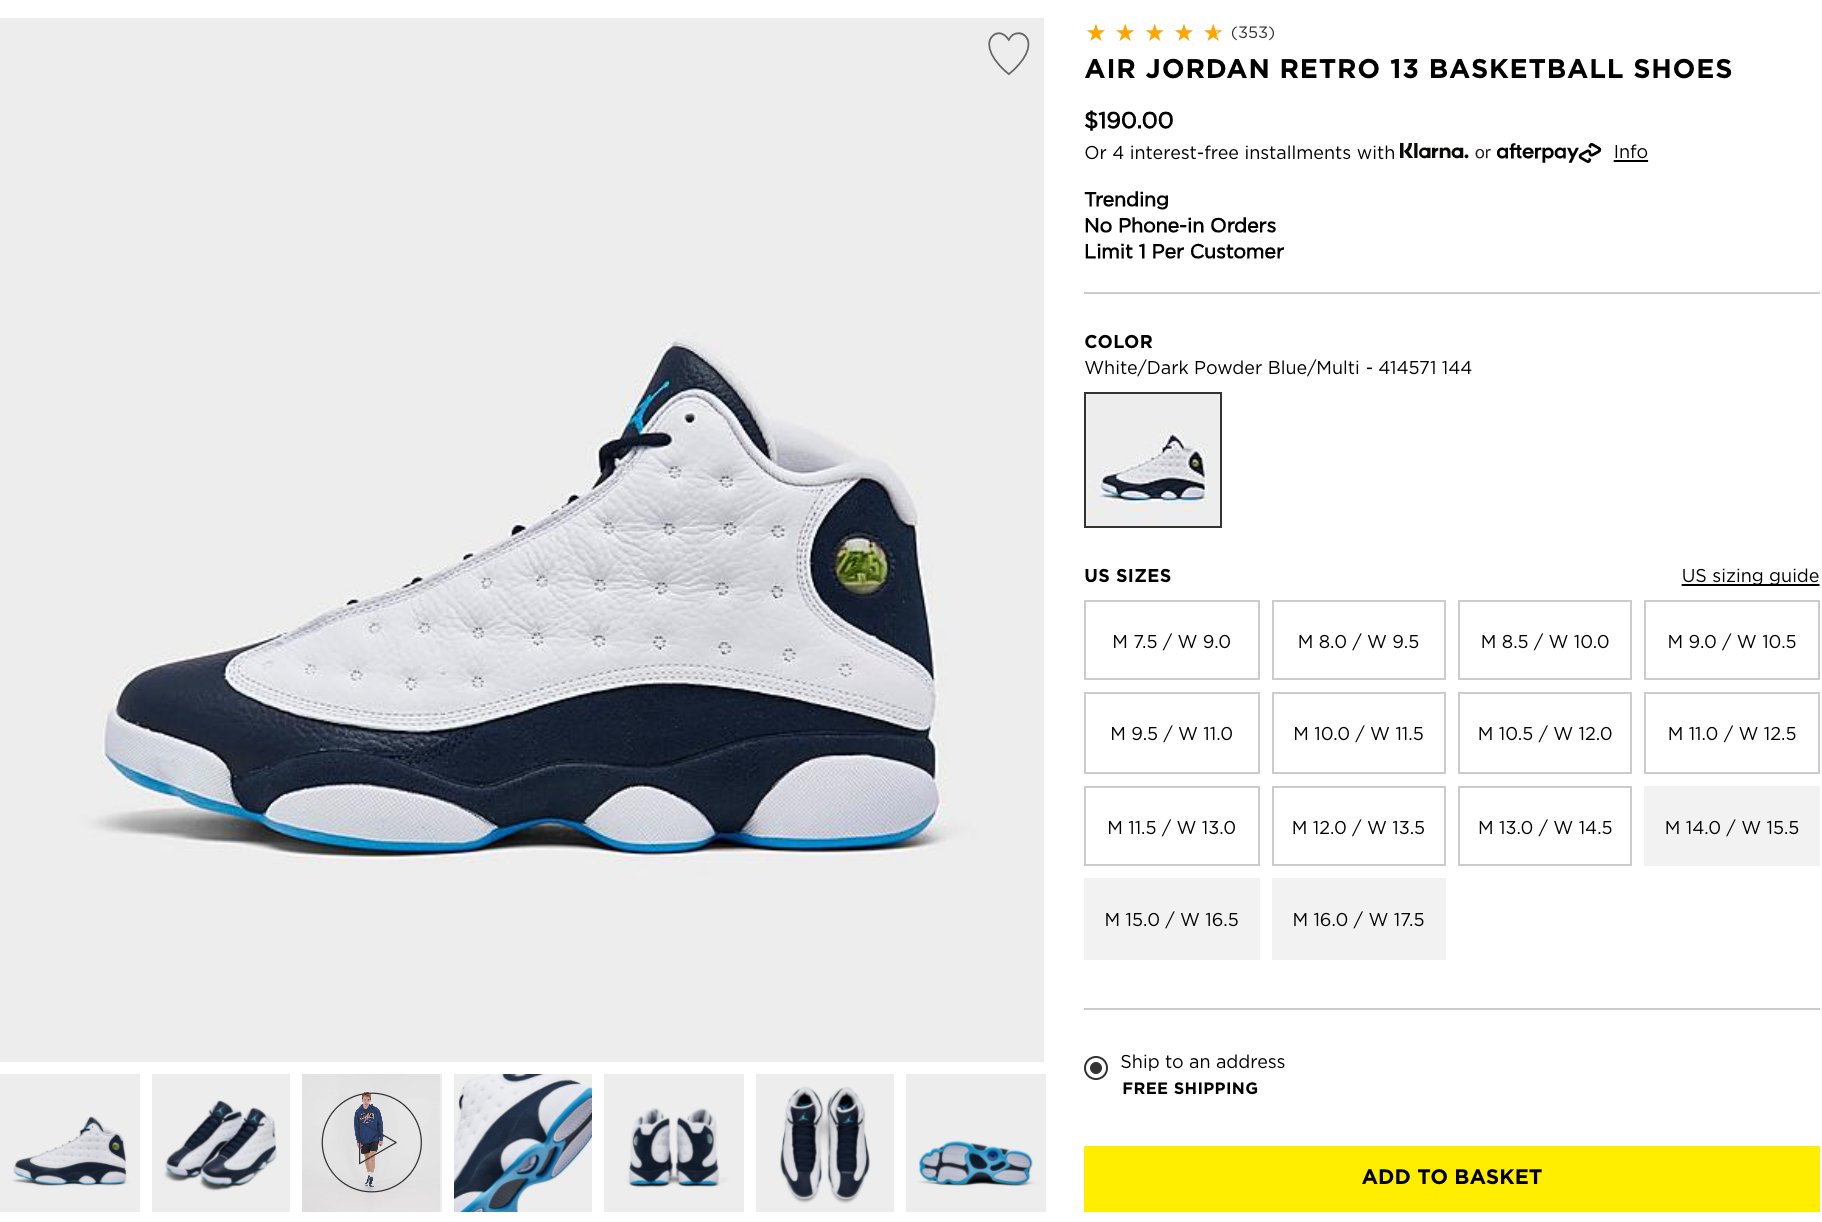Select the White/Dark Powder Blue color swatch
Image resolution: width=1822 pixels, height=1222 pixels.
click(1152, 460)
